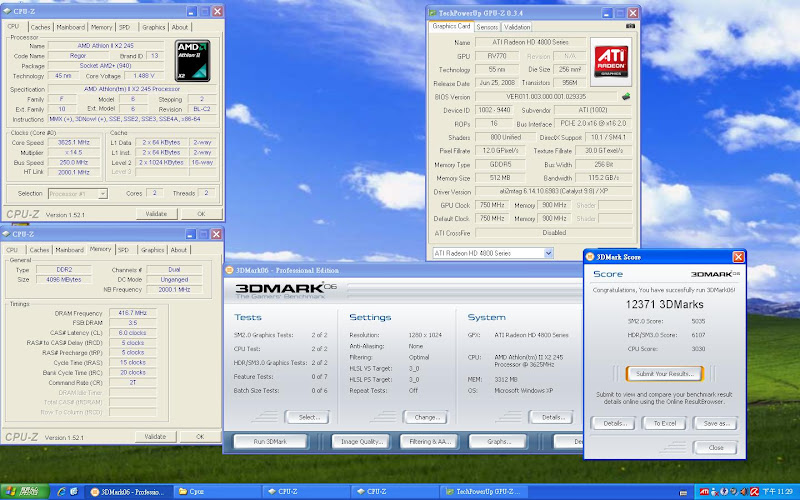Click the CAS# Latency 6.0 clocks value
This screenshot has height=500, width=800.
pyautogui.click(x=133, y=333)
